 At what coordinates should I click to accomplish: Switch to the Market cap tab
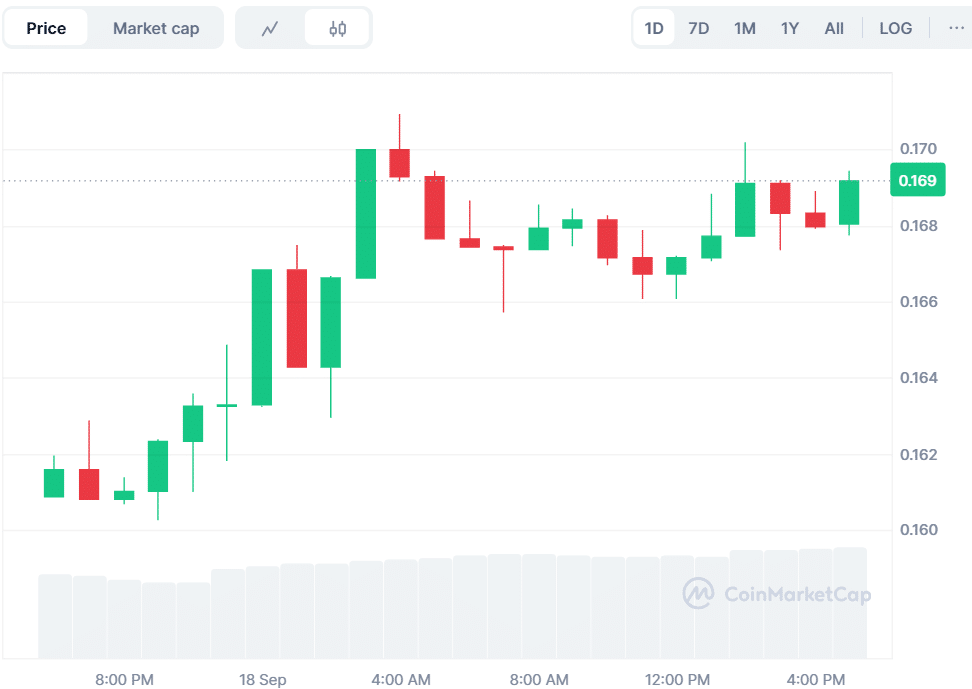pos(155,28)
